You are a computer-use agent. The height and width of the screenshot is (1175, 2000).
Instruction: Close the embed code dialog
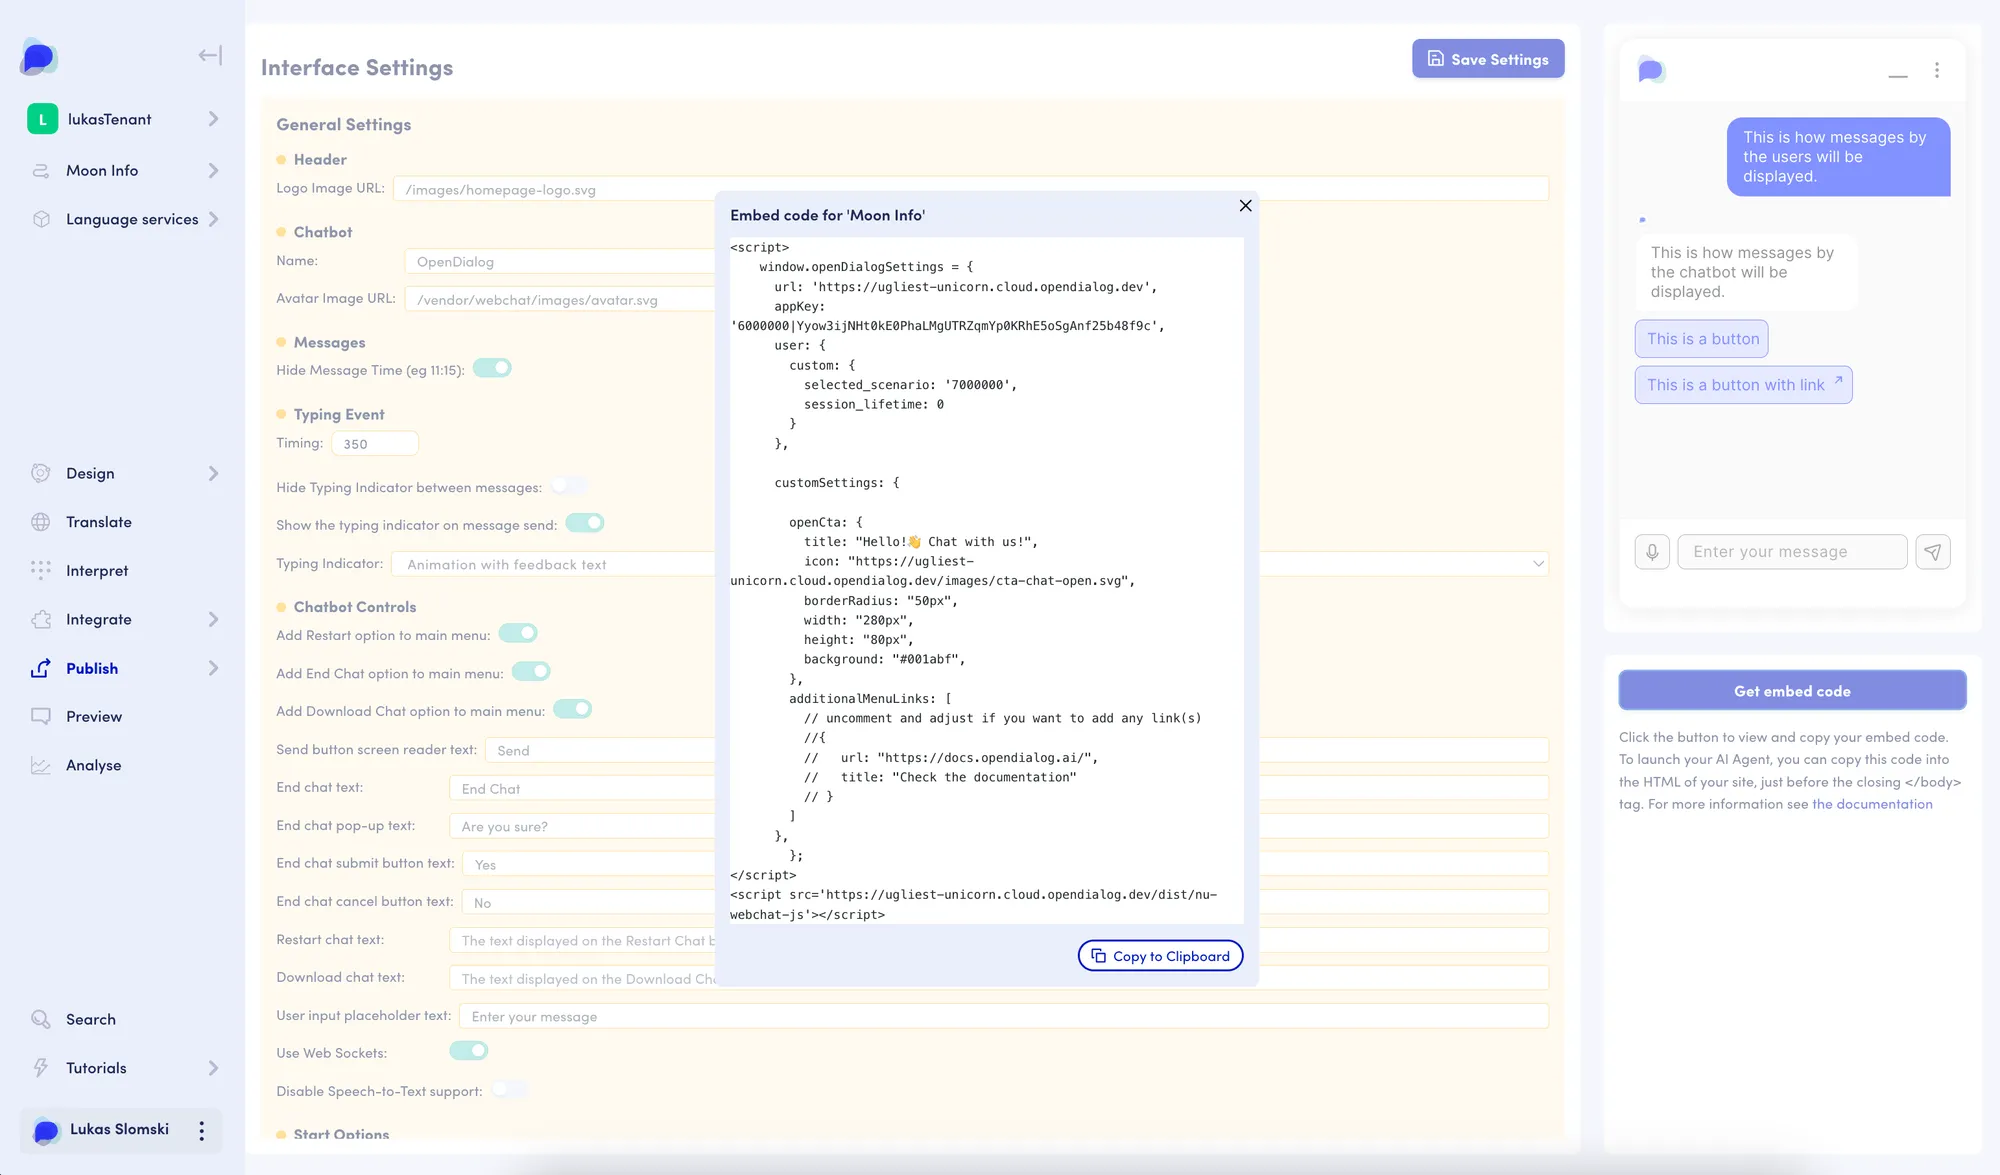(1245, 205)
